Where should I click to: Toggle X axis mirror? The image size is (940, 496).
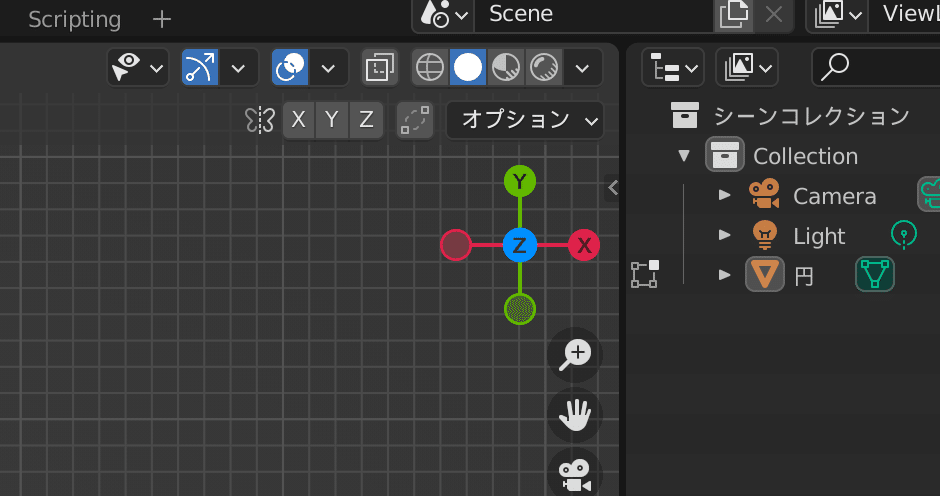(x=299, y=120)
